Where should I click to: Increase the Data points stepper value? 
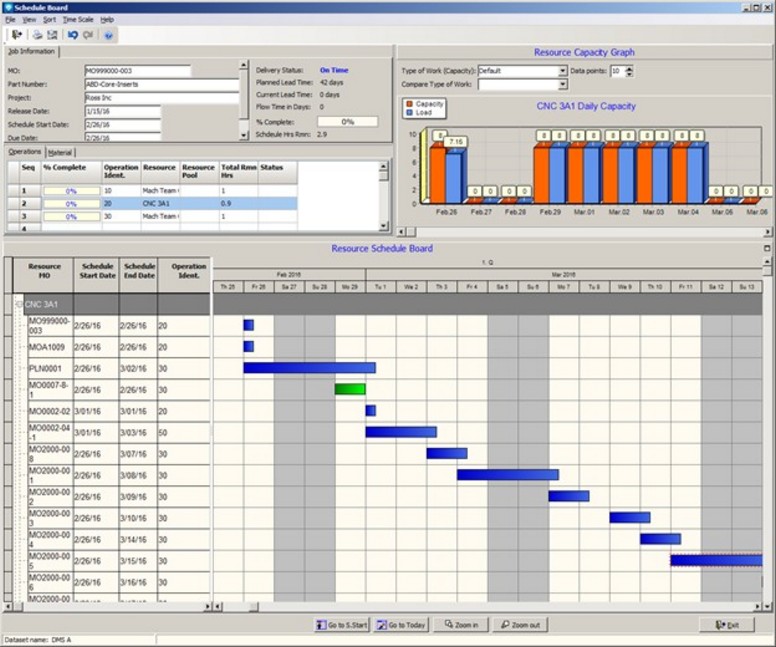coord(628,68)
